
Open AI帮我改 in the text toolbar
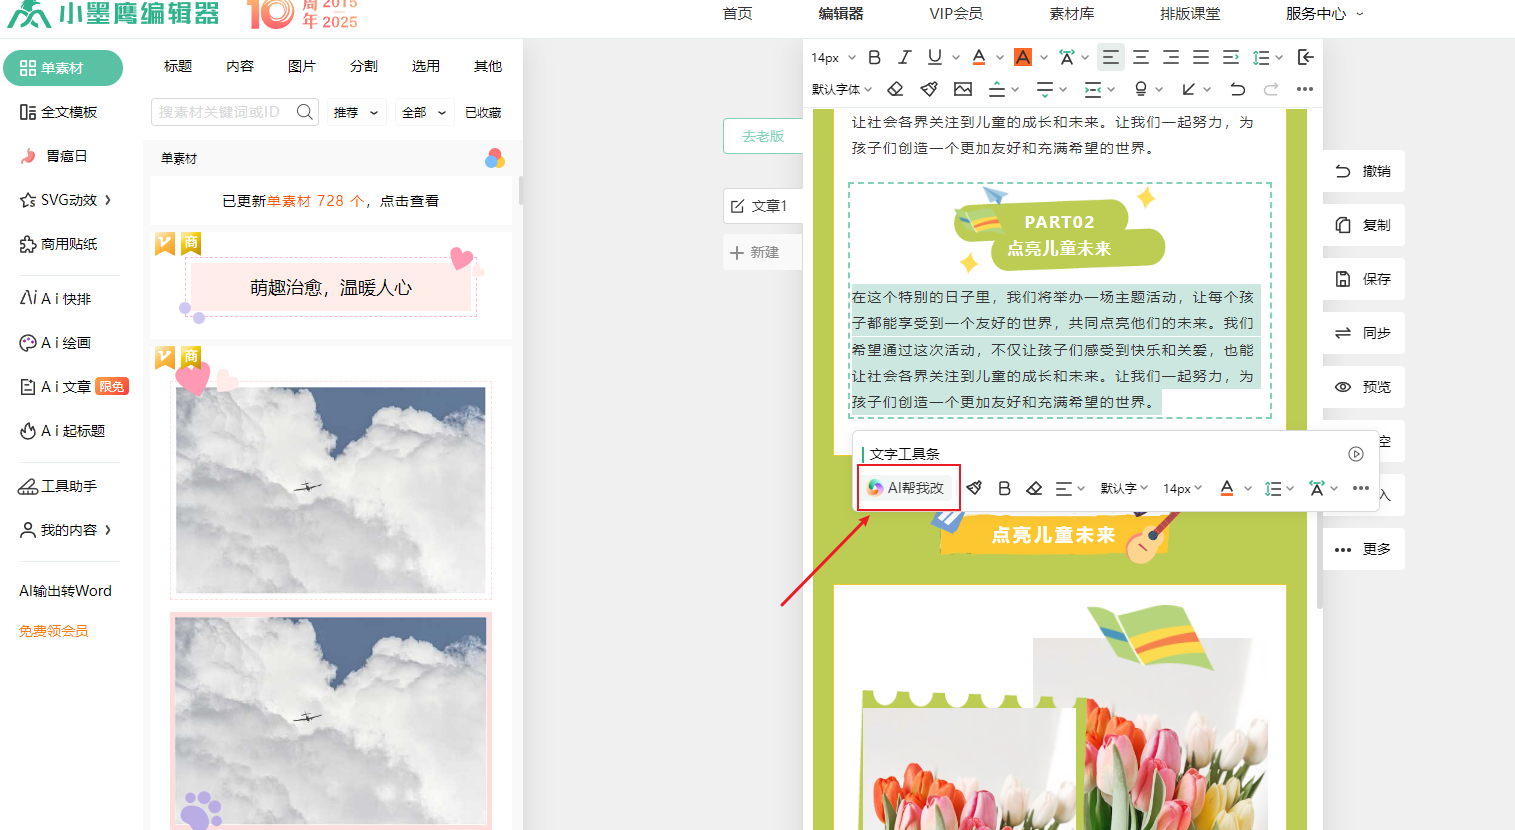pyautogui.click(x=907, y=487)
